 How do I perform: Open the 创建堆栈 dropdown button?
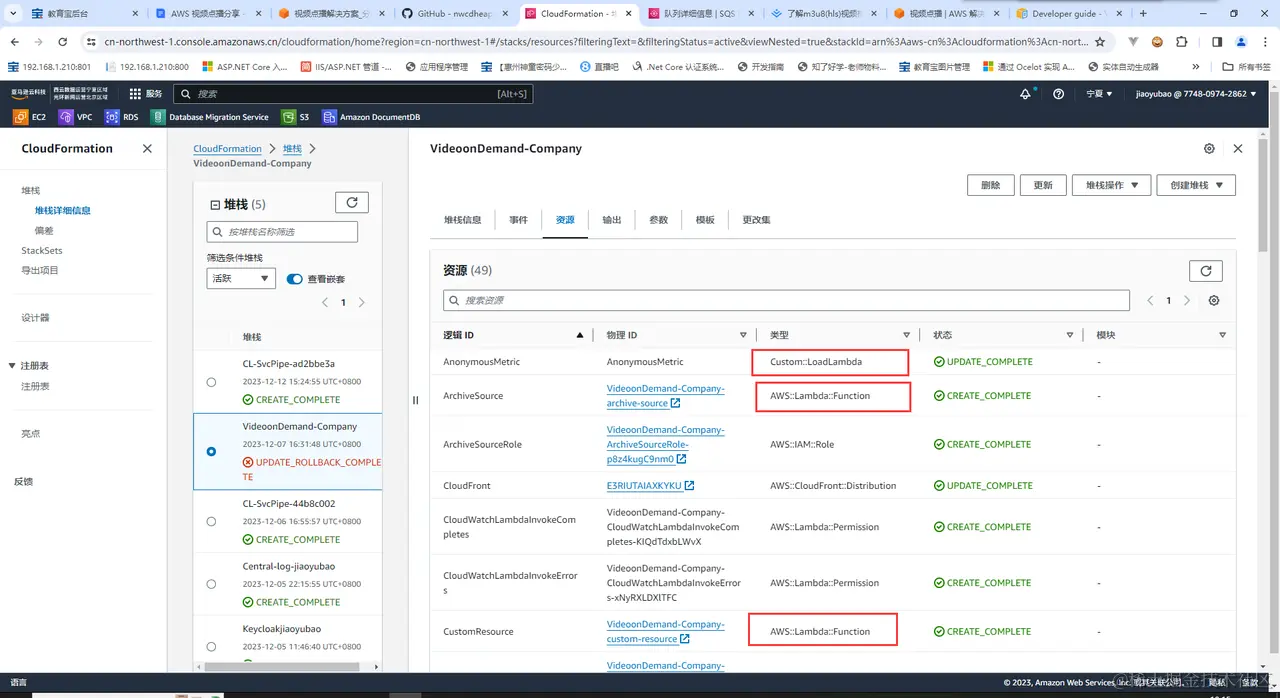[1196, 185]
